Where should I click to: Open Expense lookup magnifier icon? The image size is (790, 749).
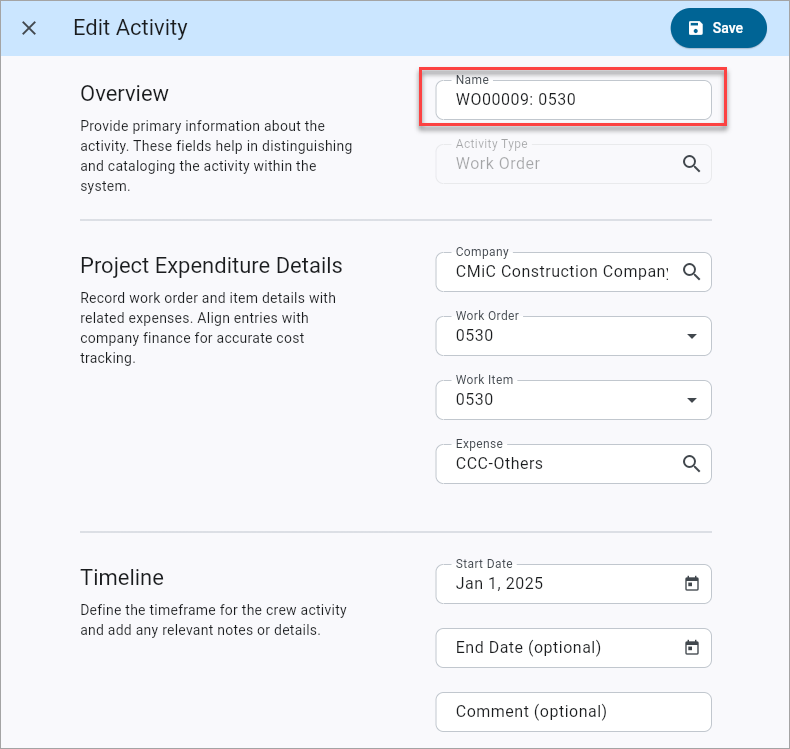pyautogui.click(x=691, y=463)
